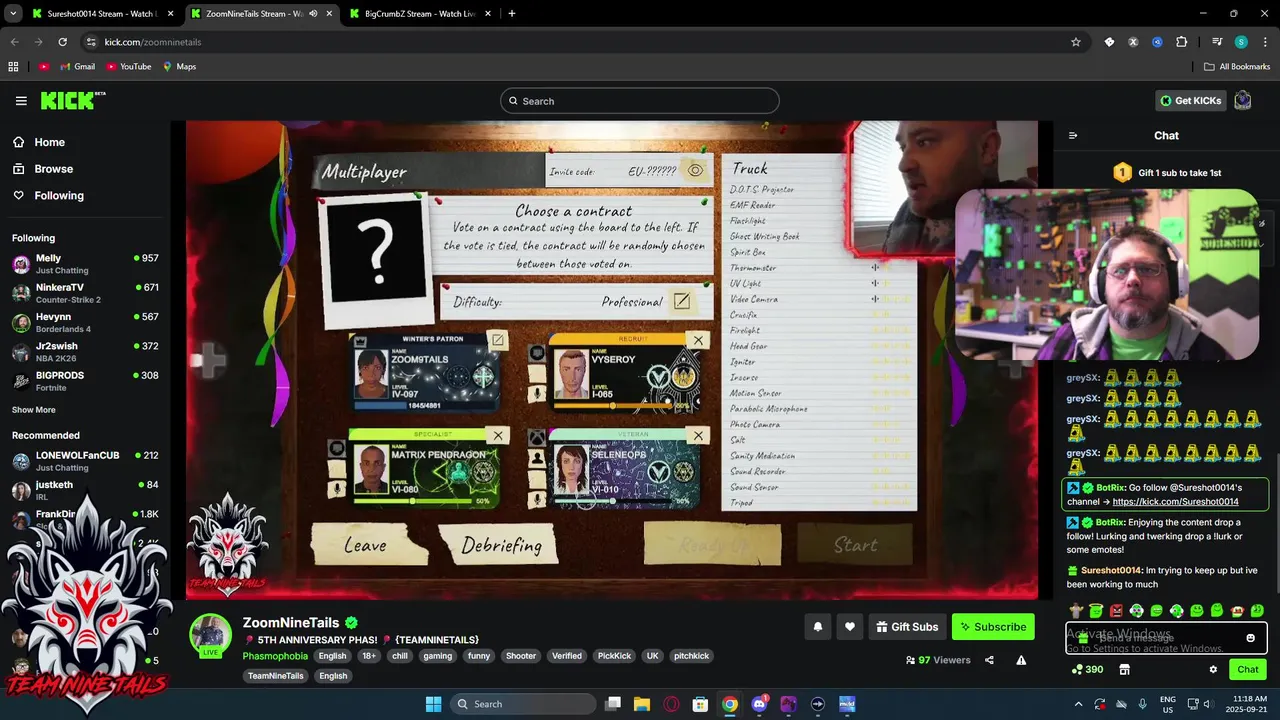Remove MATRIX PENDRAGON with X button
Screen dimensions: 1280x720
[x=497, y=435]
